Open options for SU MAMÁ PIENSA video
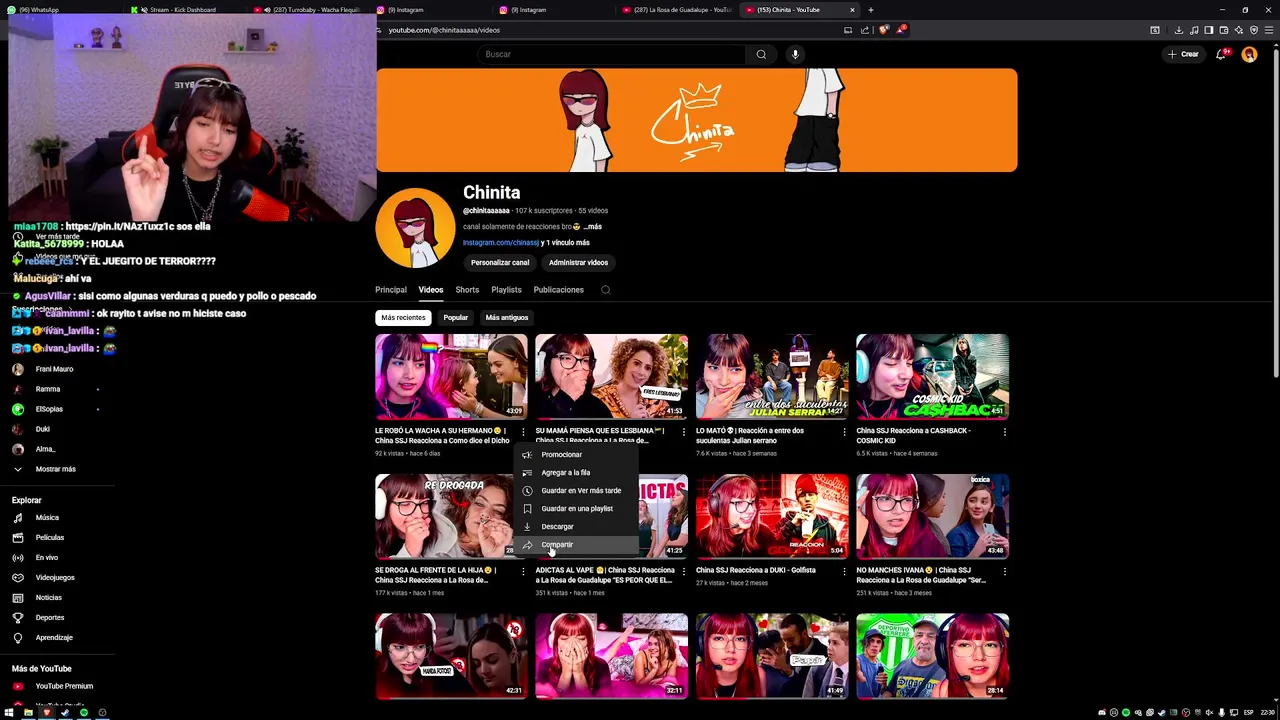Screen dimensions: 1280x720 tap(684, 432)
